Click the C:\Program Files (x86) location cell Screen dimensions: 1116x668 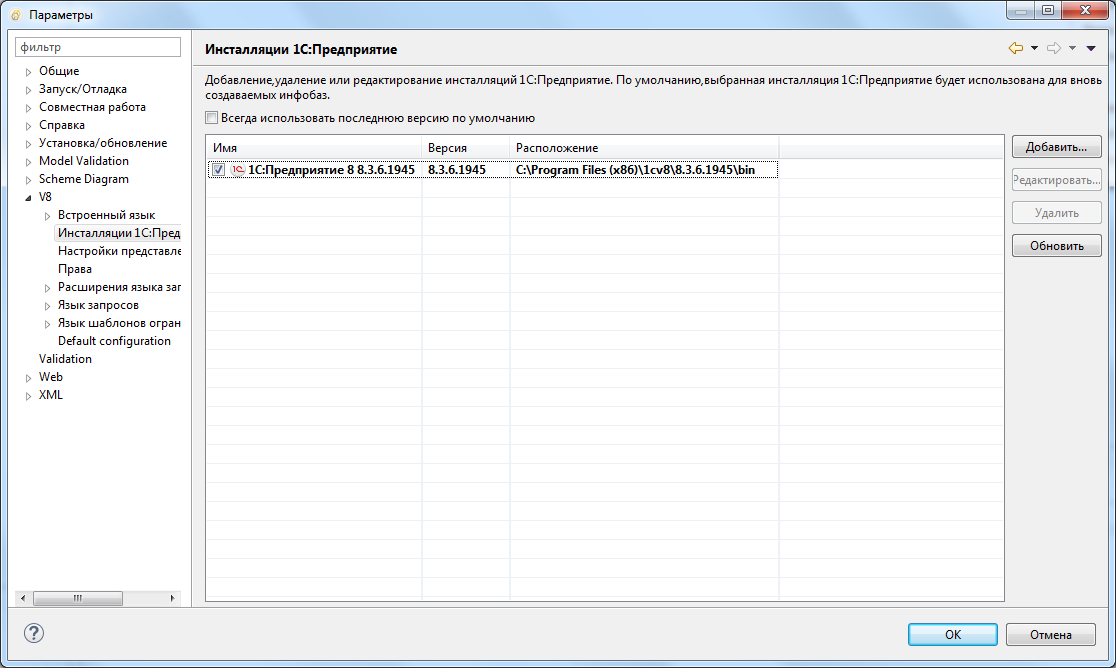pos(635,170)
